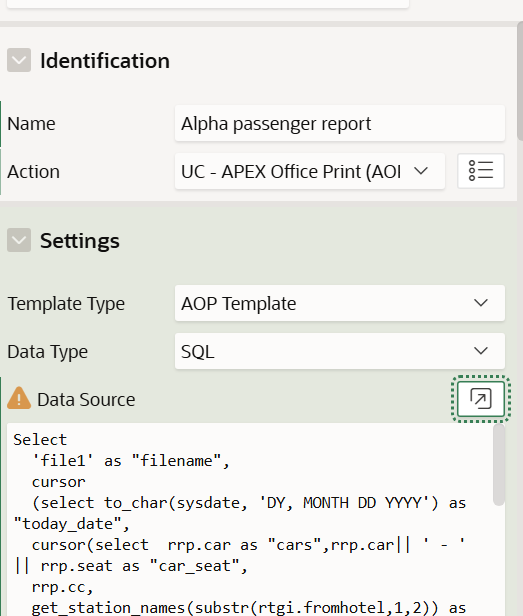Collapse the Settings section

coord(19,240)
